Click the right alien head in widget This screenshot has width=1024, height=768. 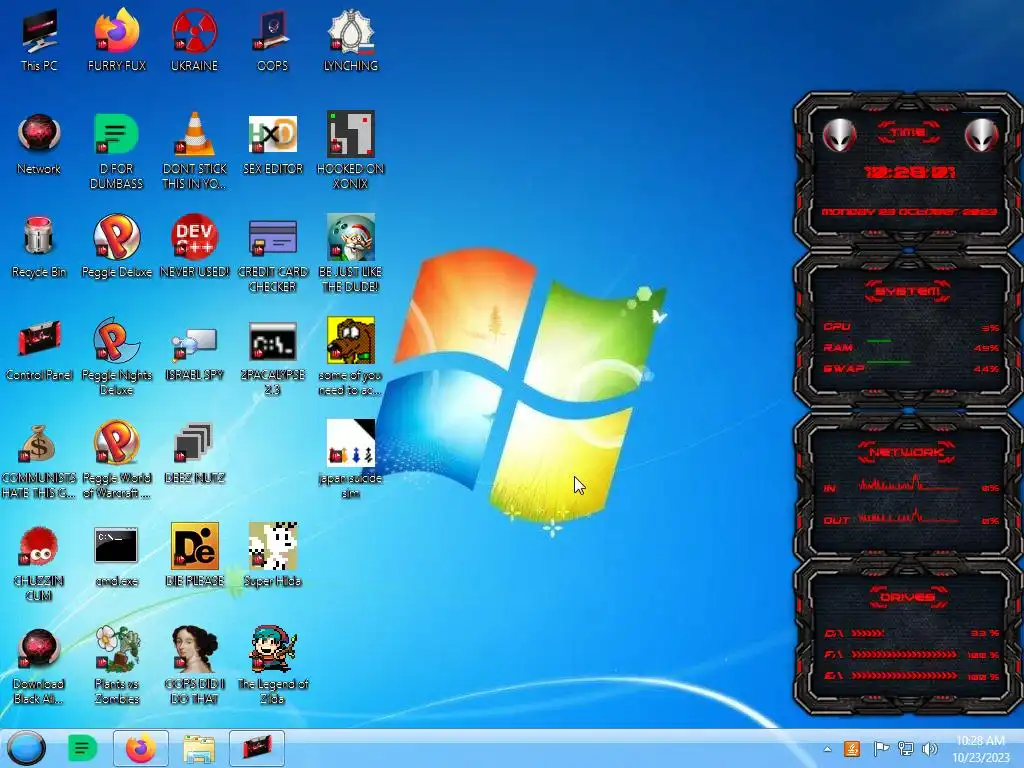[x=981, y=136]
